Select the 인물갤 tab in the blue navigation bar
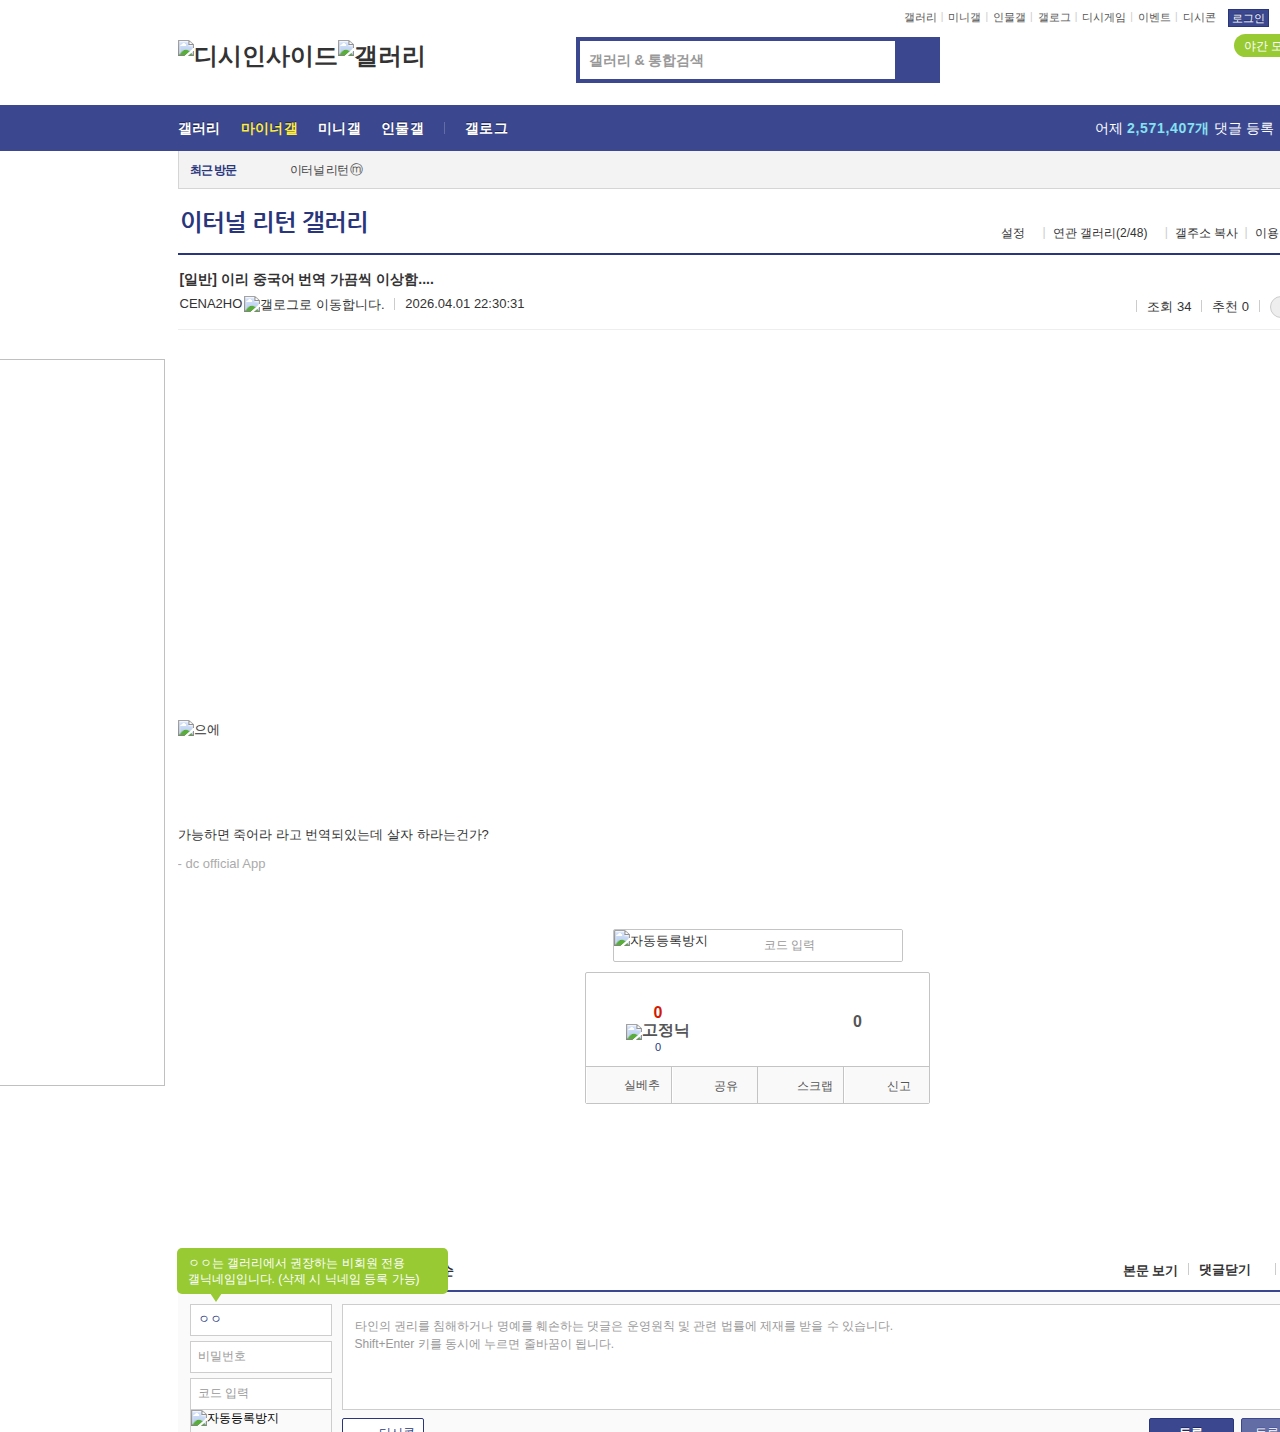Viewport: 1280px width, 1432px height. pos(402,128)
